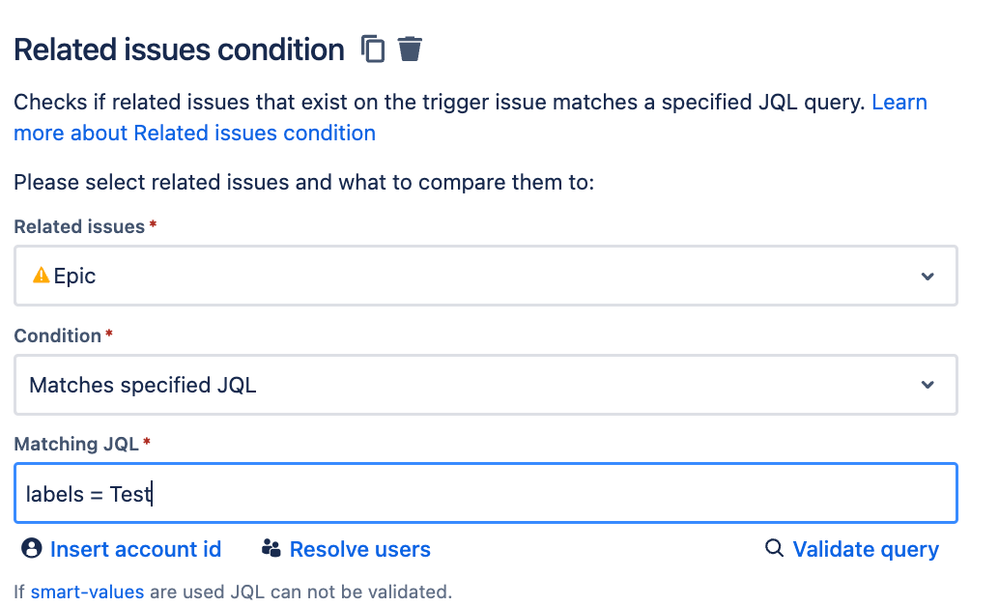Click the Insert account id link text
999x613 pixels.
(x=136, y=549)
